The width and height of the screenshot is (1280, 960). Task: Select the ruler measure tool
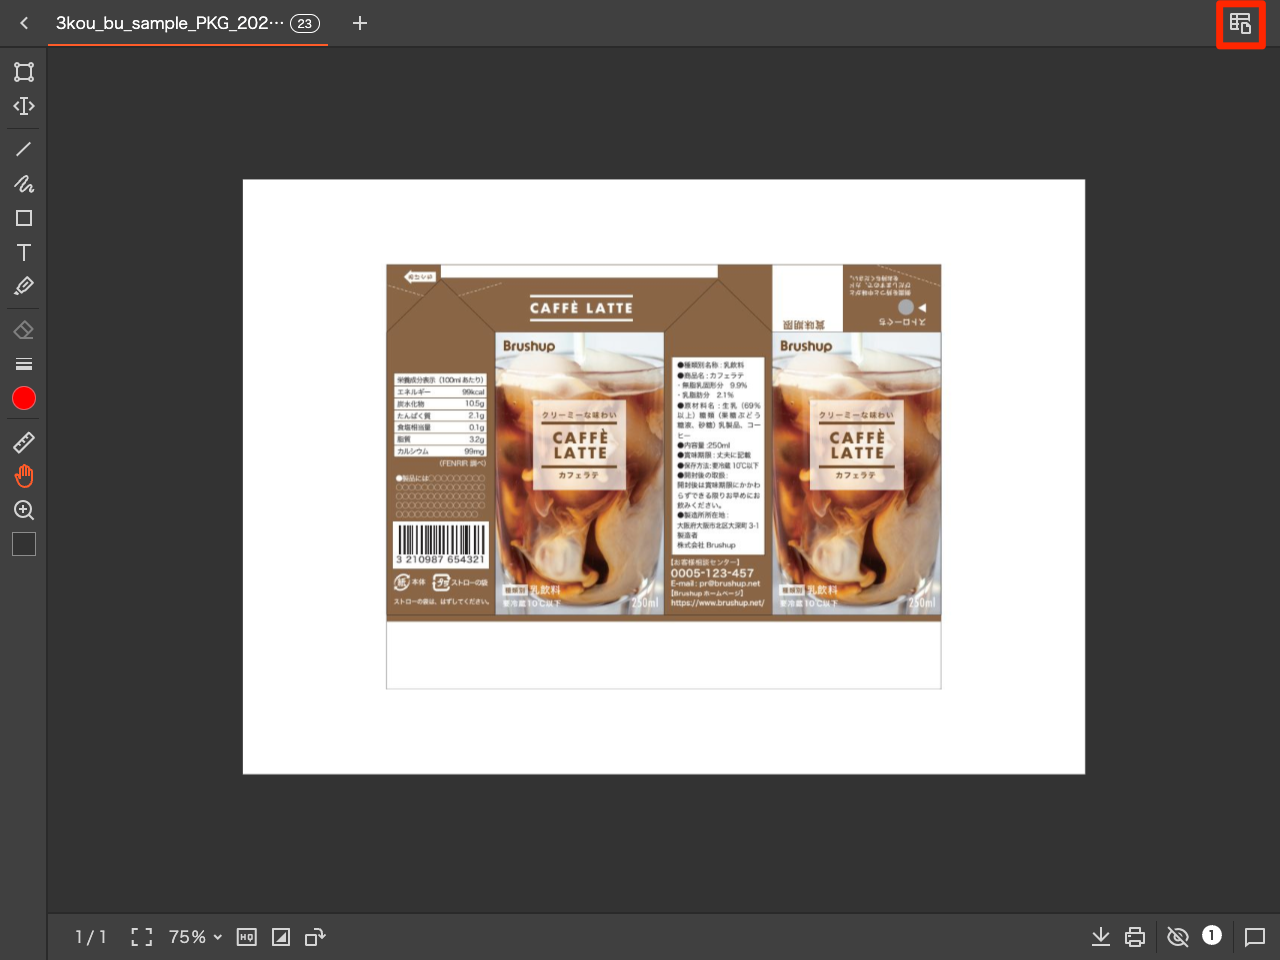pyautogui.click(x=24, y=442)
